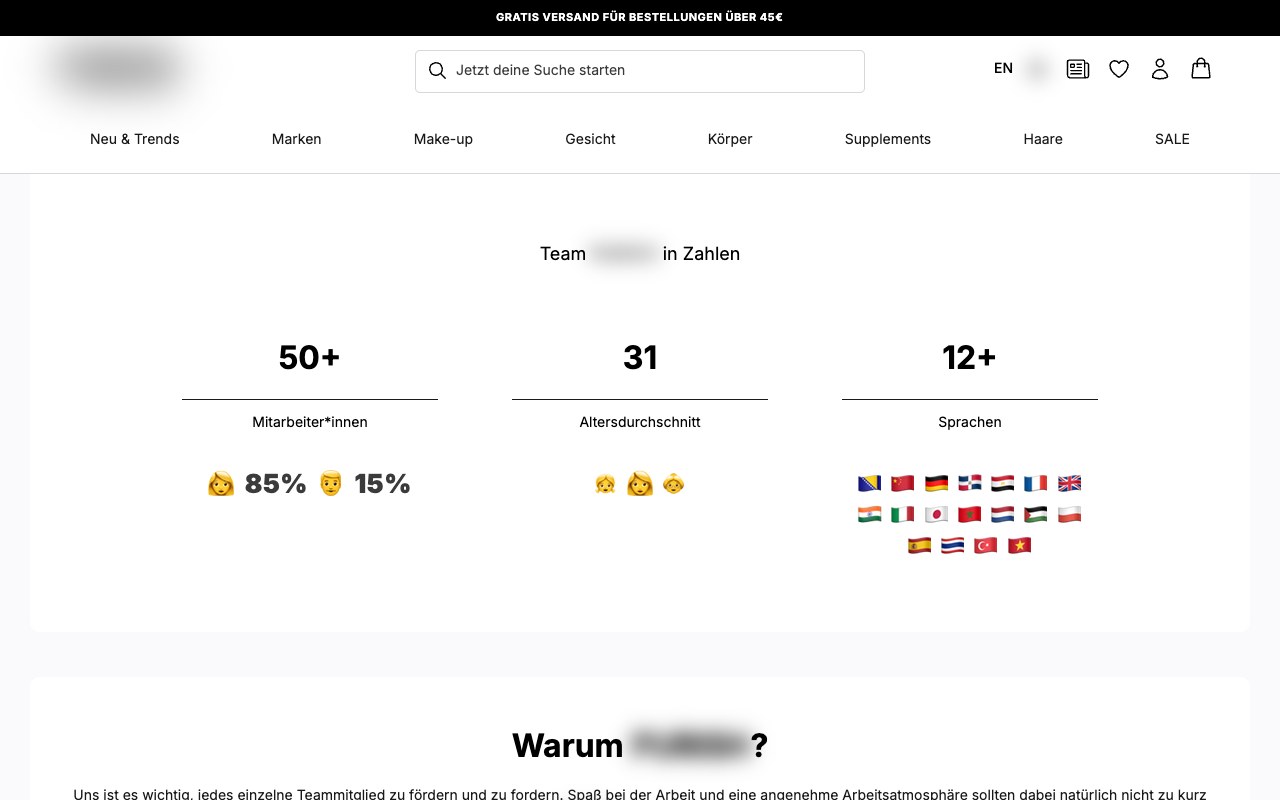Click the French flag emoji
Screen dimensions: 1280x800
tap(1036, 484)
